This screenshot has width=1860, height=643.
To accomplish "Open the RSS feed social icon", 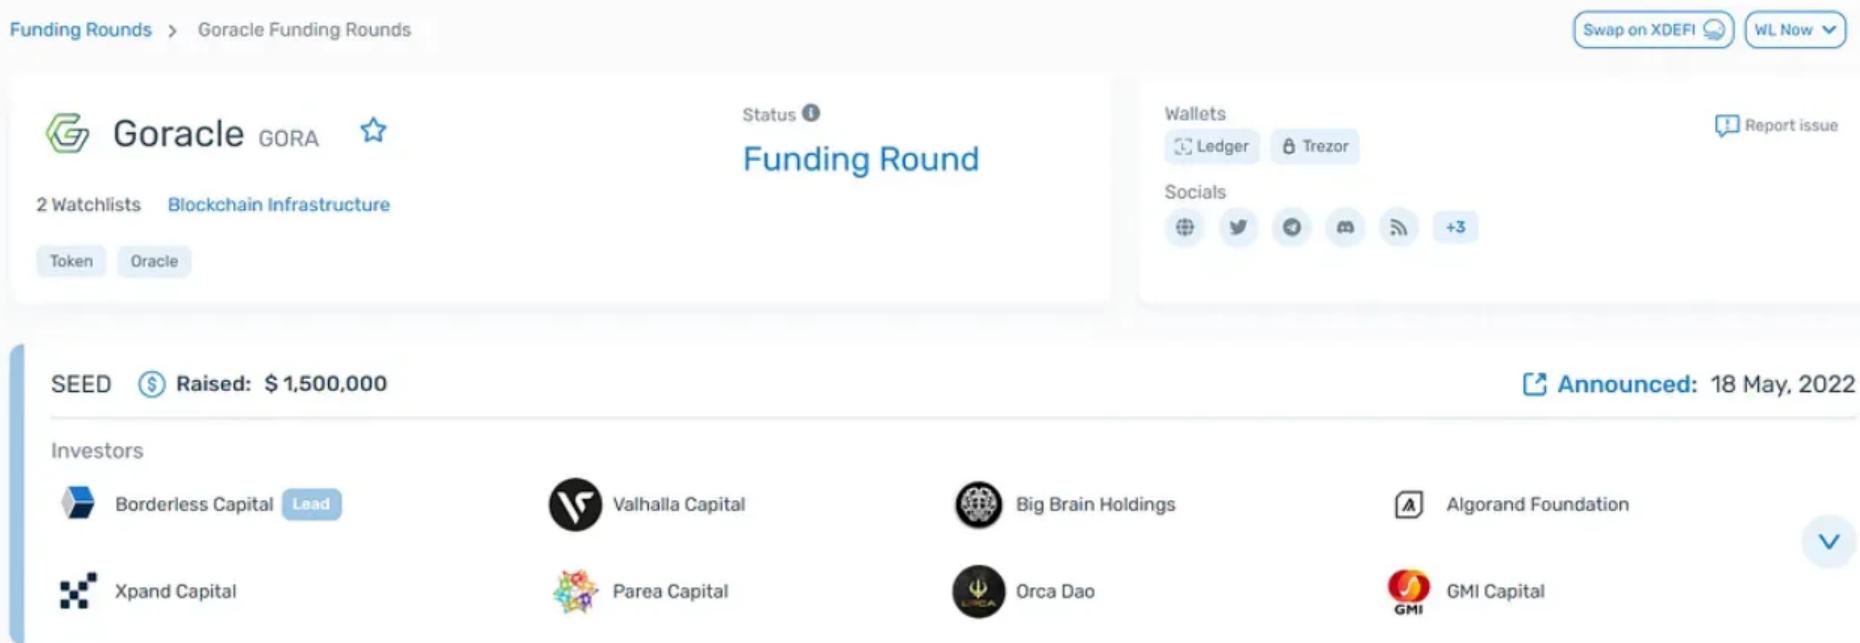I will click(x=1399, y=227).
